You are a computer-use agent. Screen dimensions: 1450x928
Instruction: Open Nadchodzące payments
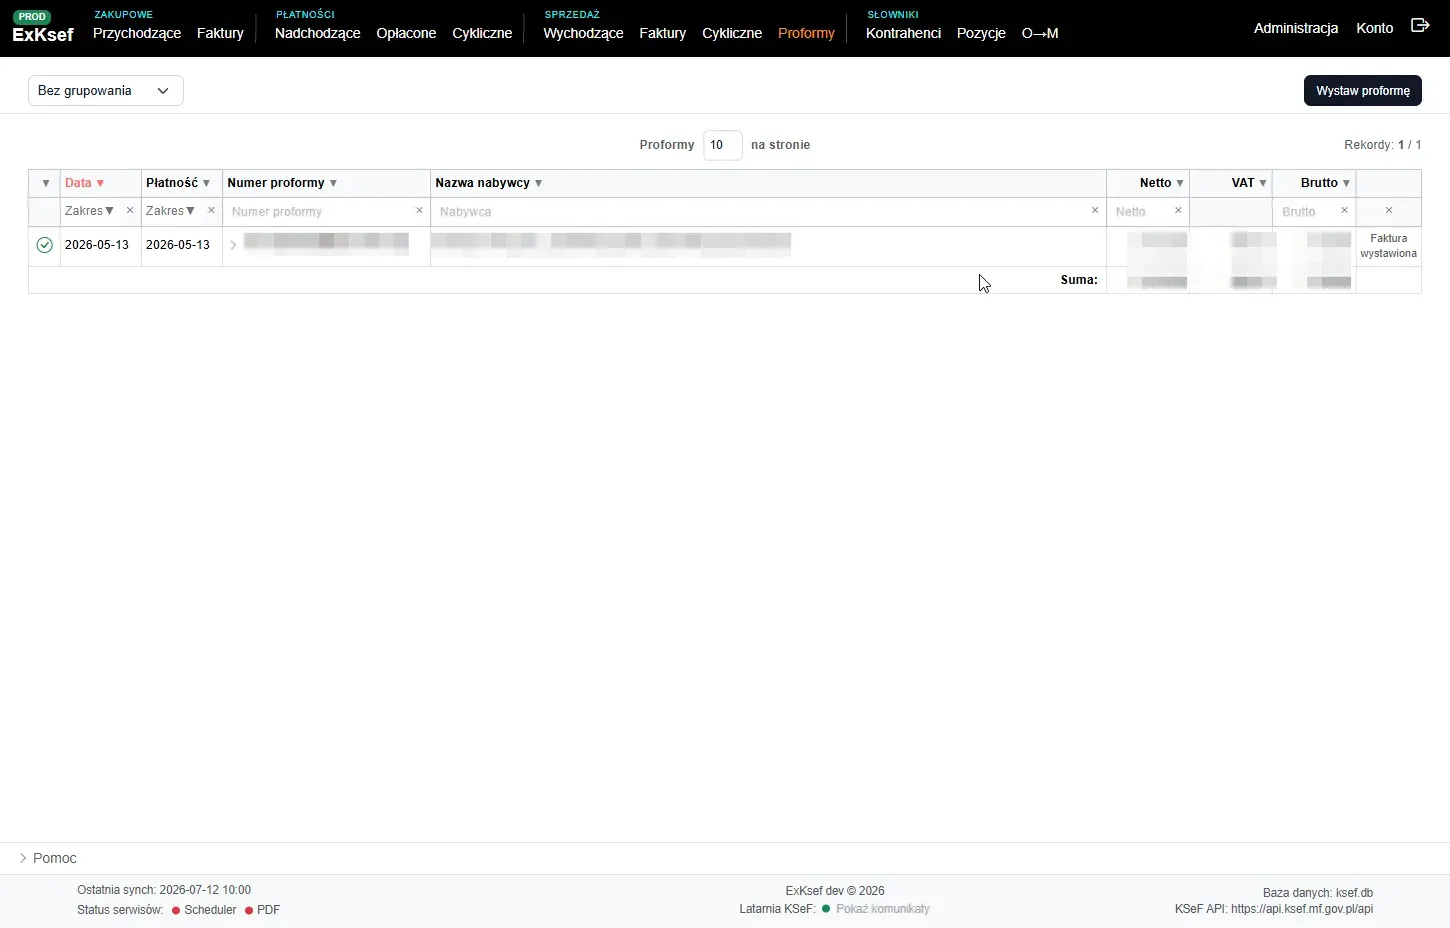click(317, 33)
